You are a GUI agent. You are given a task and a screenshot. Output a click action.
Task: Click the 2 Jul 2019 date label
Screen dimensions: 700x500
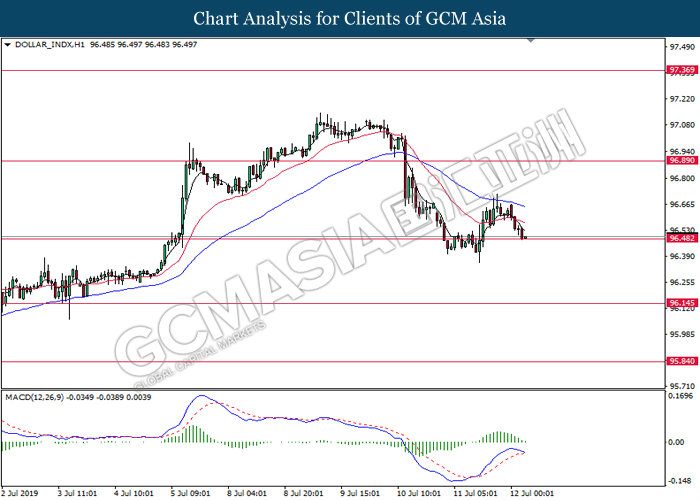pyautogui.click(x=20, y=493)
